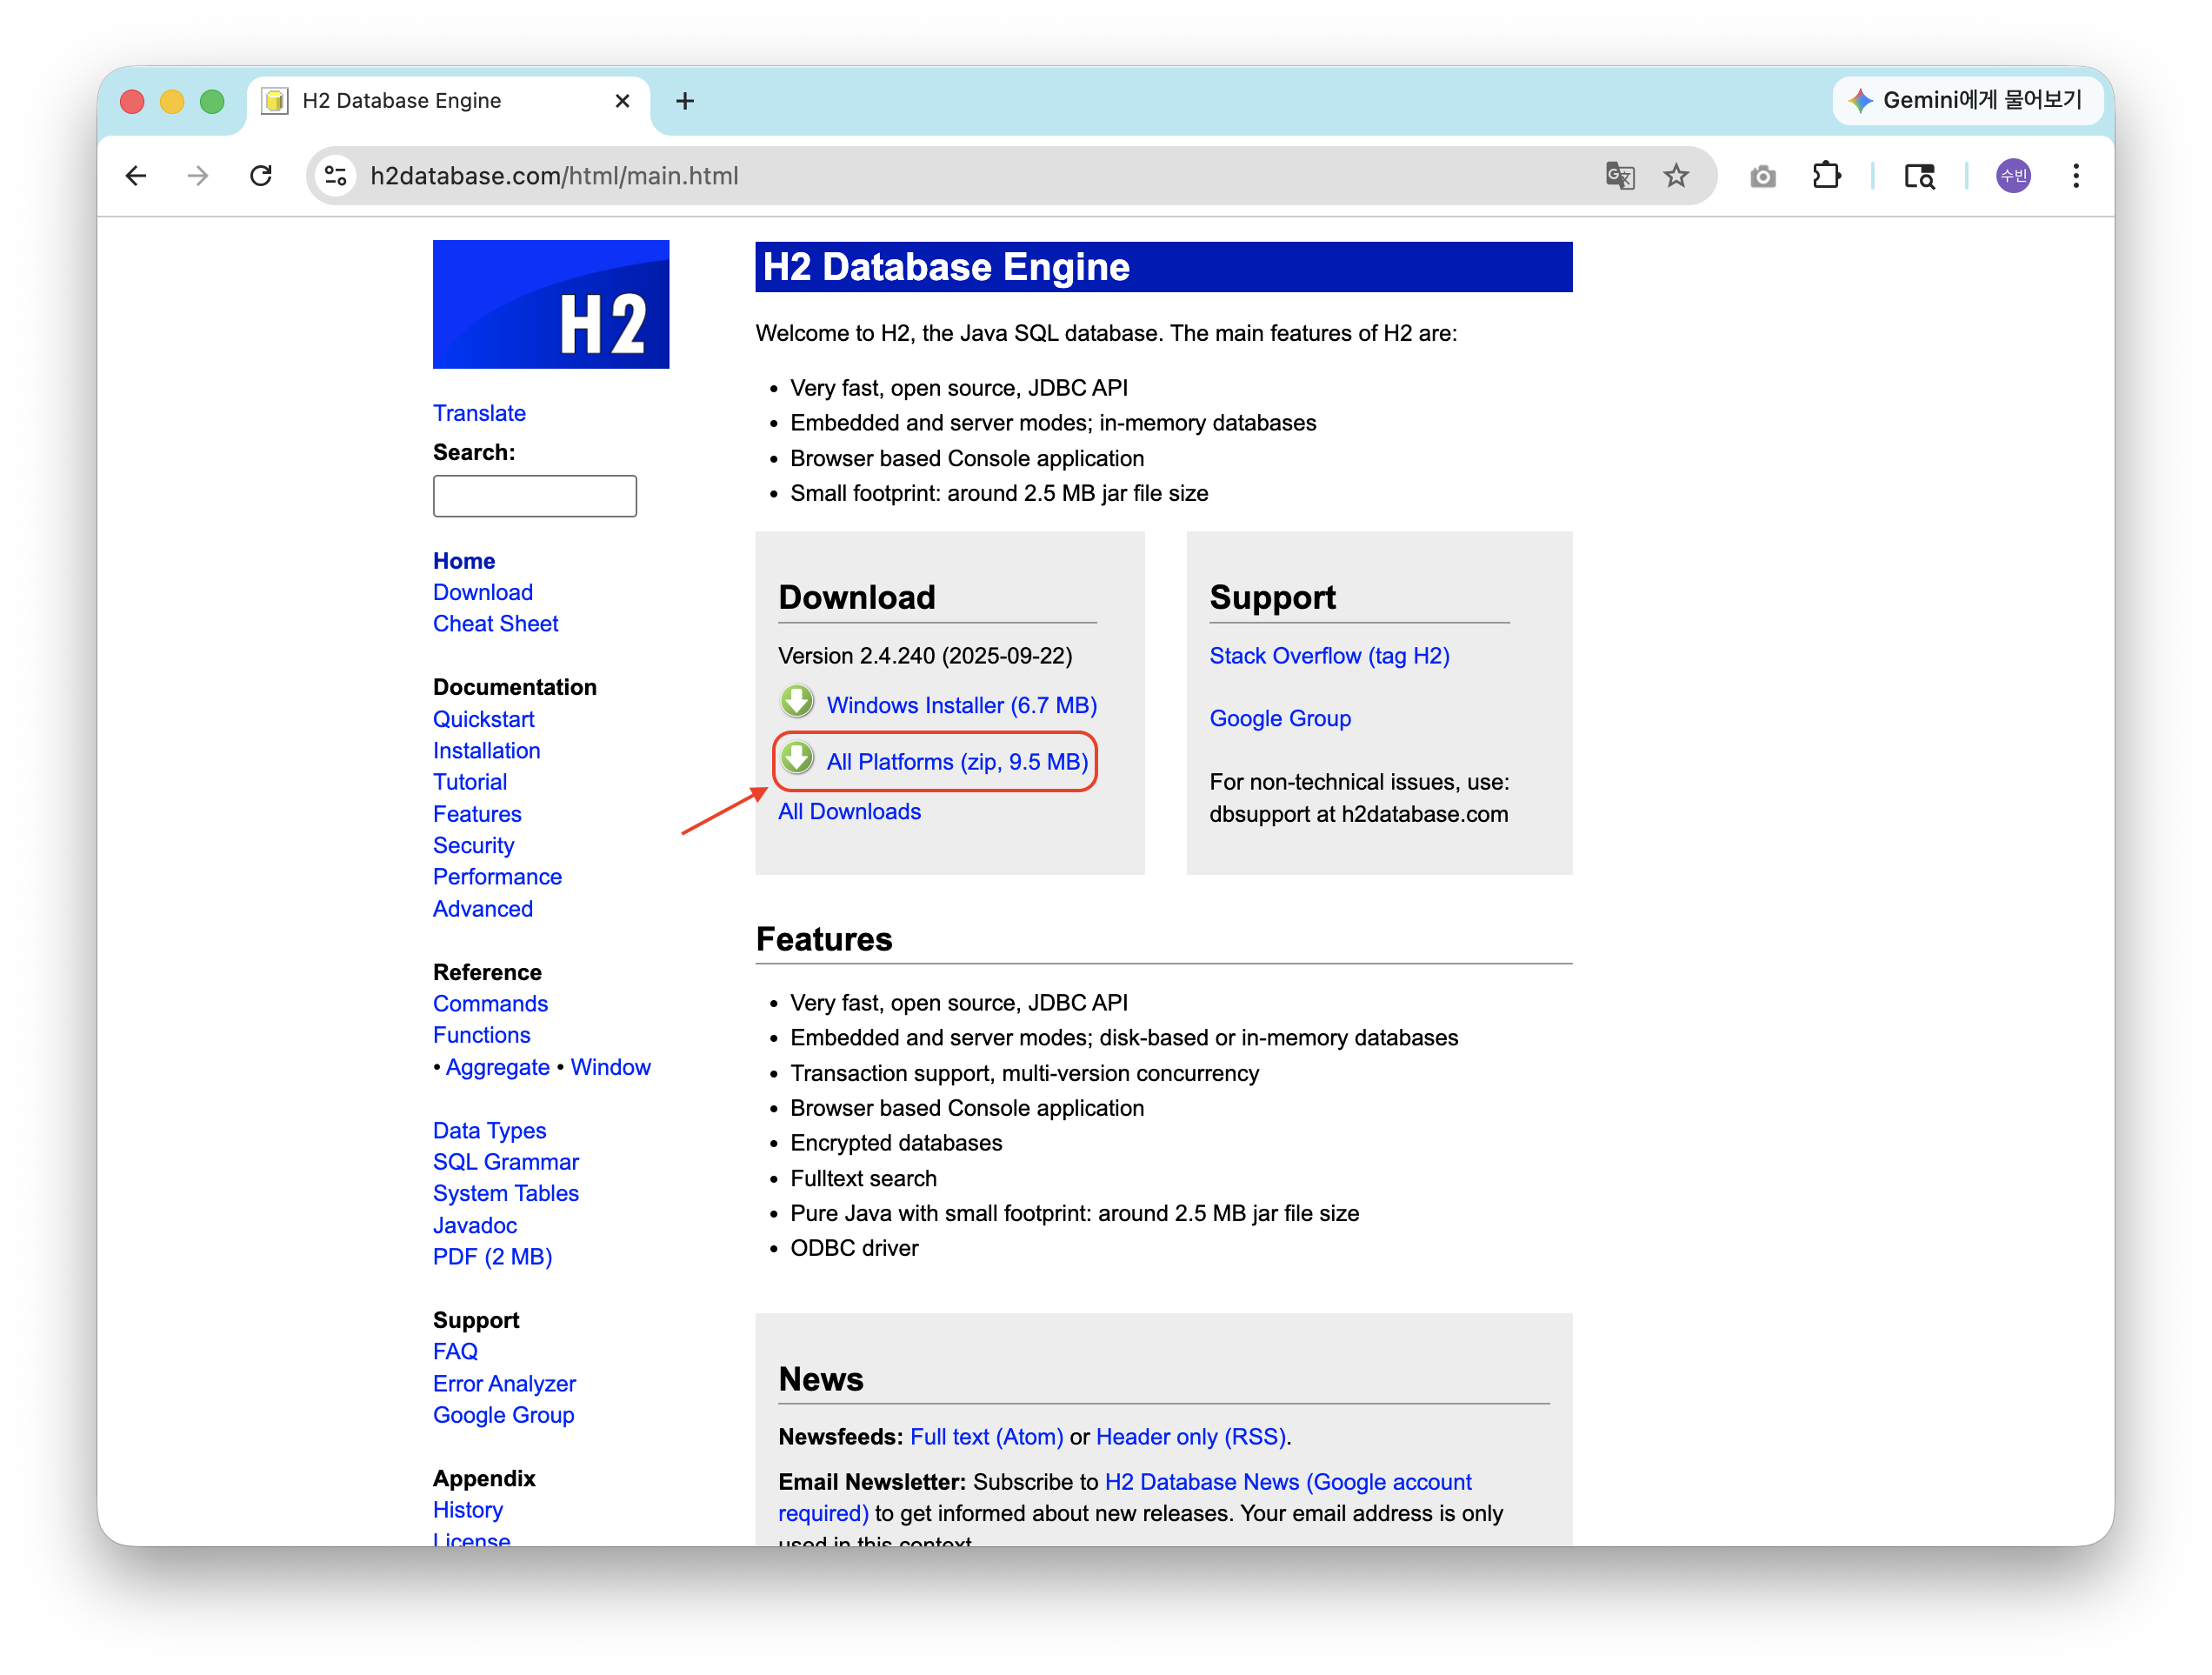Open the History appendix link

point(468,1510)
